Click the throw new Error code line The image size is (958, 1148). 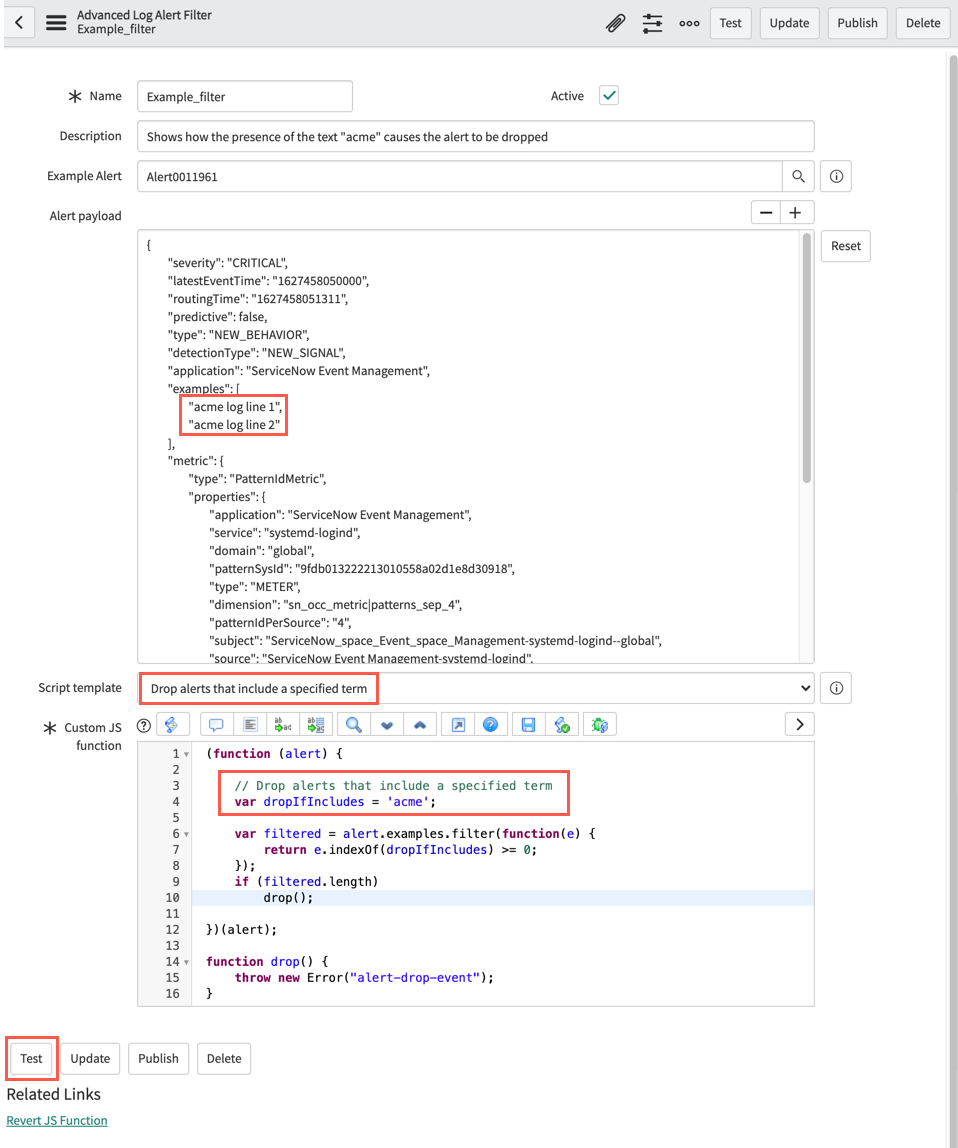point(364,978)
